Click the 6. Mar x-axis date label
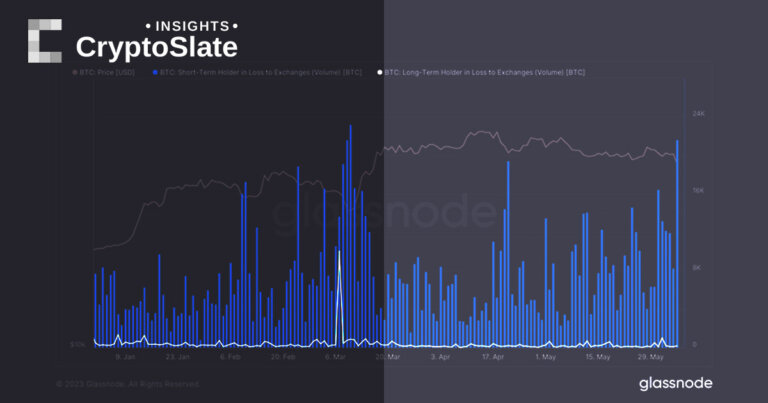 (x=334, y=356)
